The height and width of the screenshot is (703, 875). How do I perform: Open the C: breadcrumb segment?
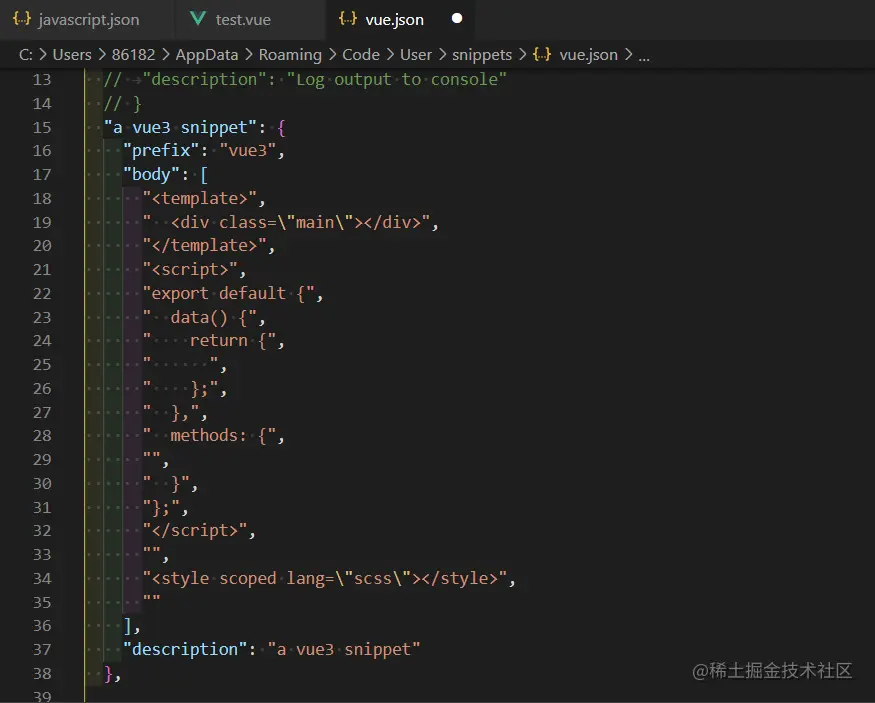(x=26, y=55)
